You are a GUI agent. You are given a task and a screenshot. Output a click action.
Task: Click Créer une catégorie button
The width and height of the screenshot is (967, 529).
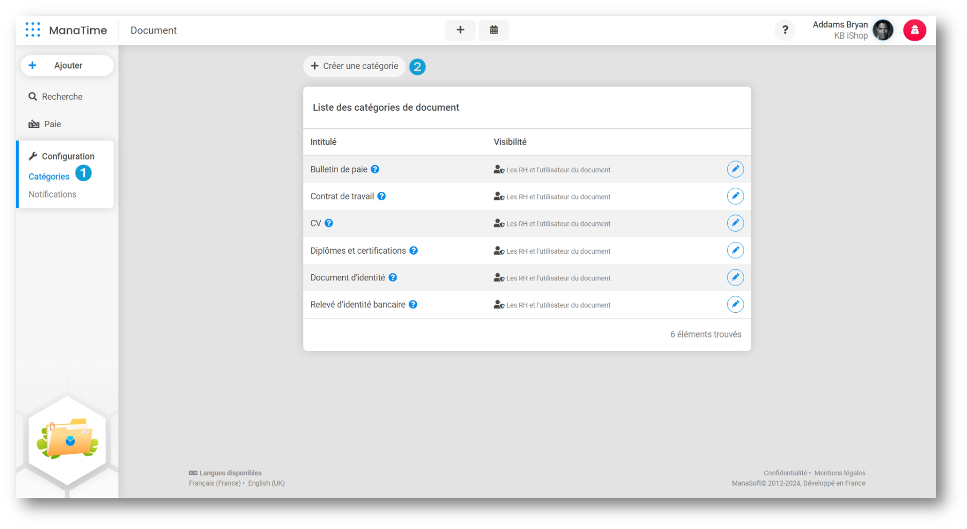pos(355,66)
